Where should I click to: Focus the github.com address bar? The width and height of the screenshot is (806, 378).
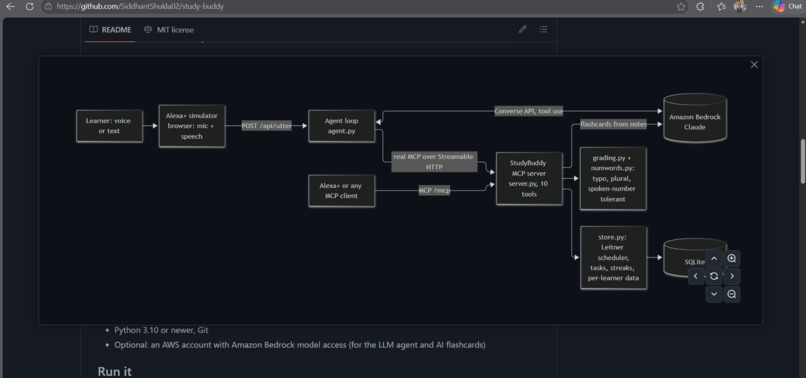(360, 7)
